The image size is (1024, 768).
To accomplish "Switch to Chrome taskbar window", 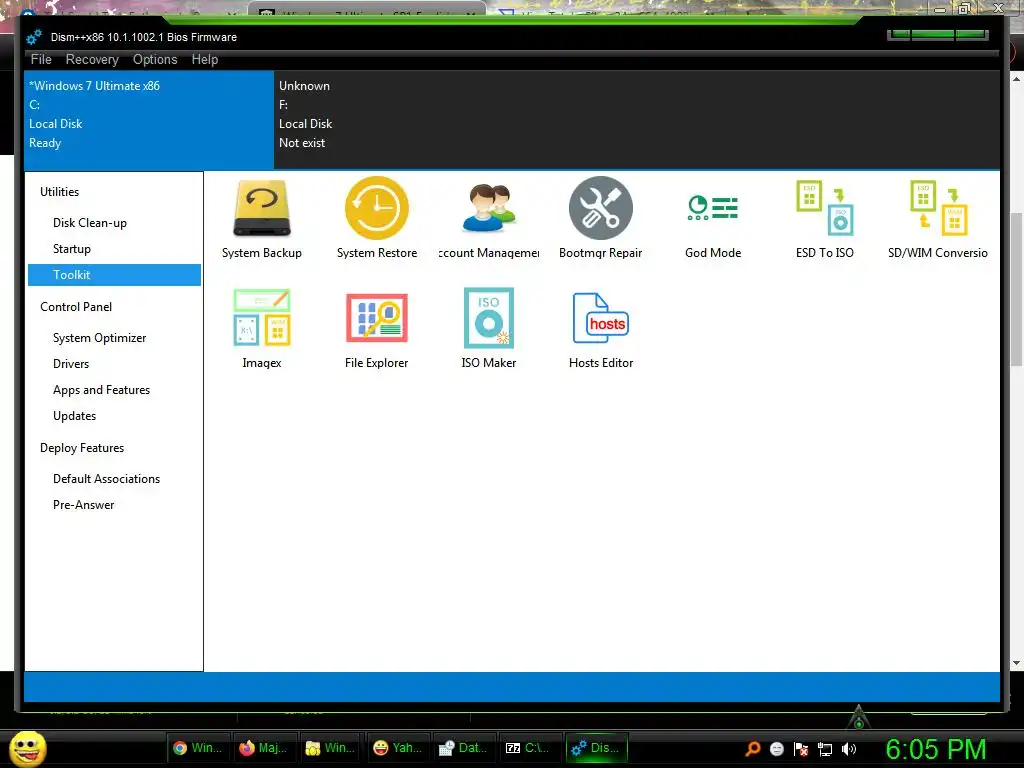I will click(x=198, y=748).
